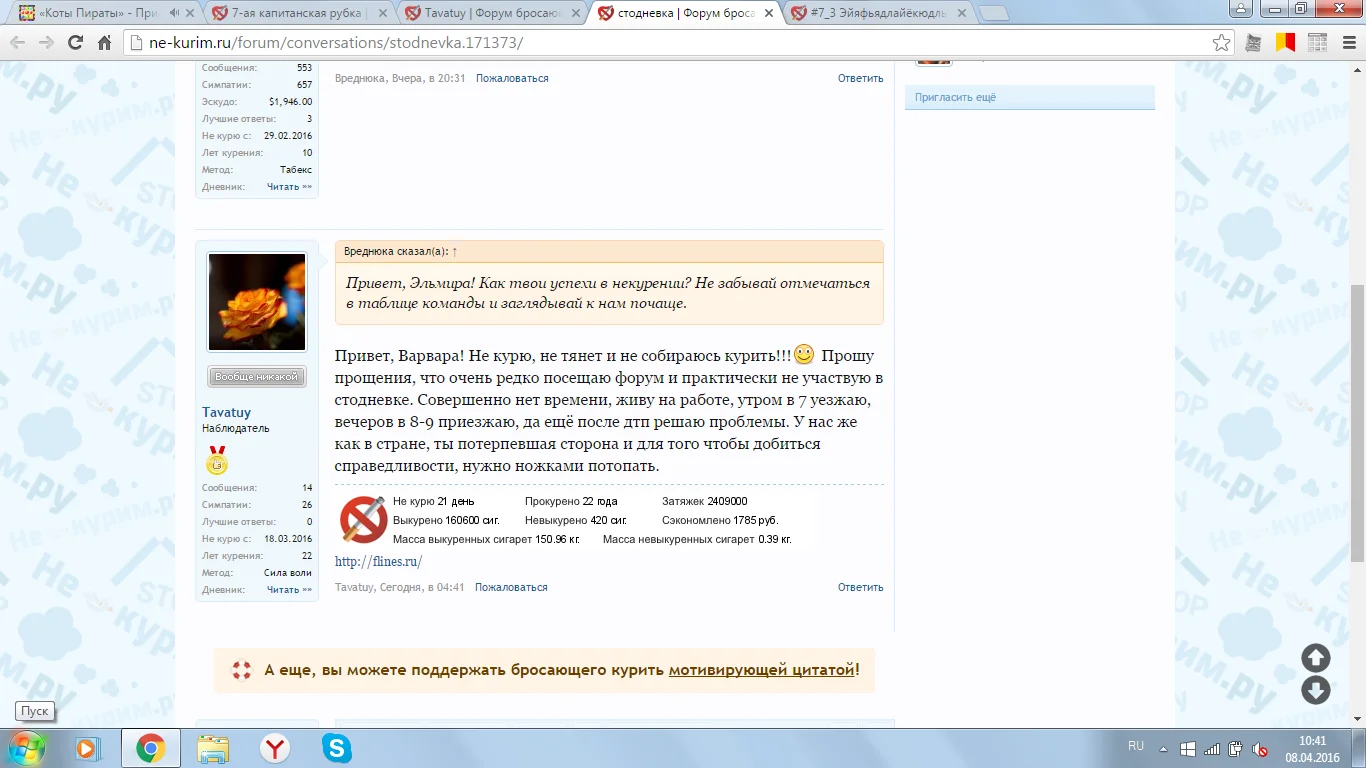
Task: Launch the media player from the taskbar
Action: [x=87, y=748]
